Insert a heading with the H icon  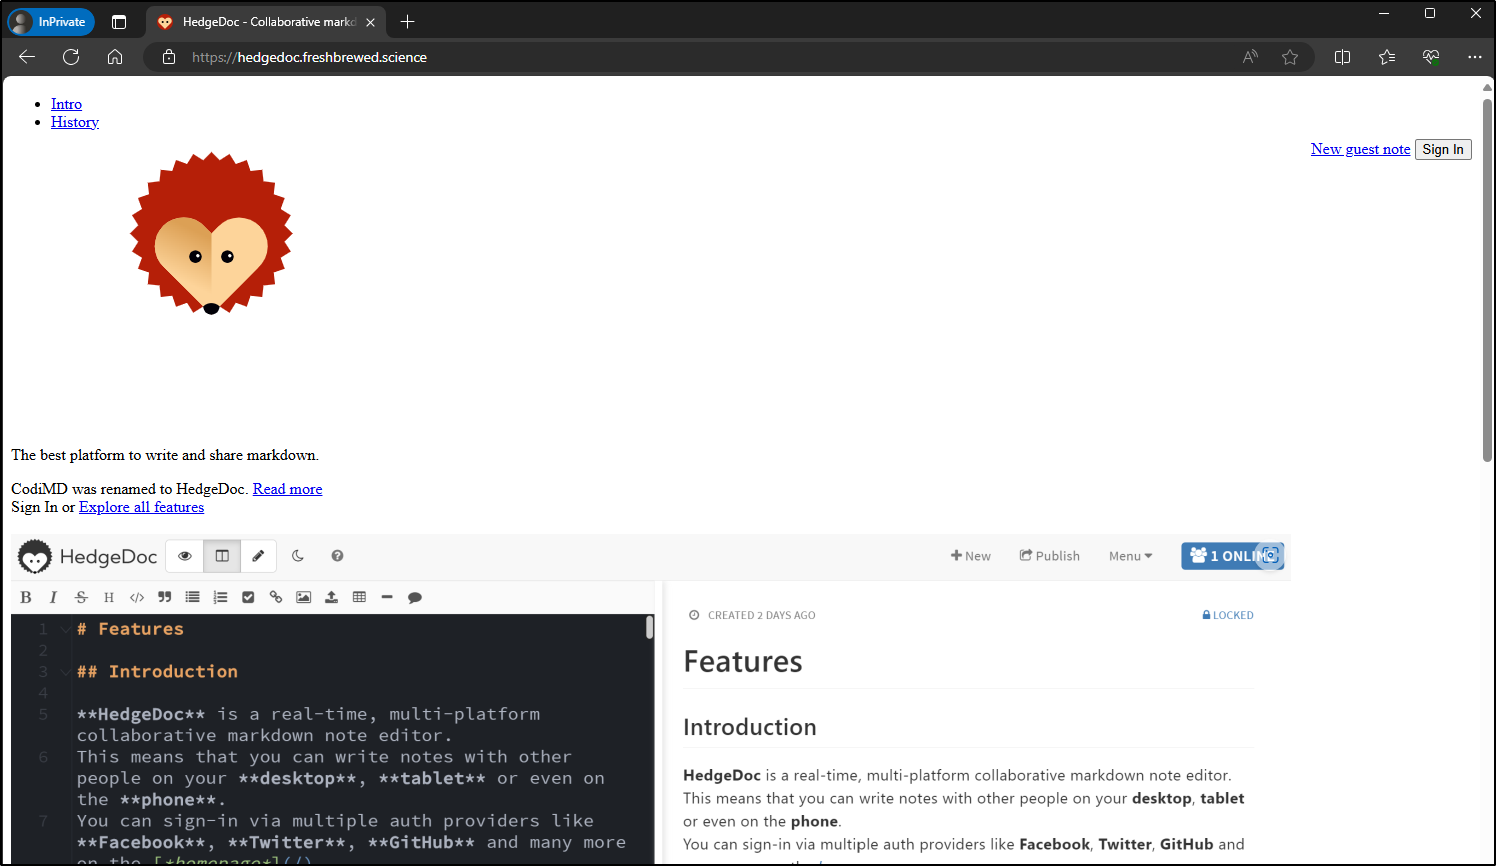pos(109,597)
